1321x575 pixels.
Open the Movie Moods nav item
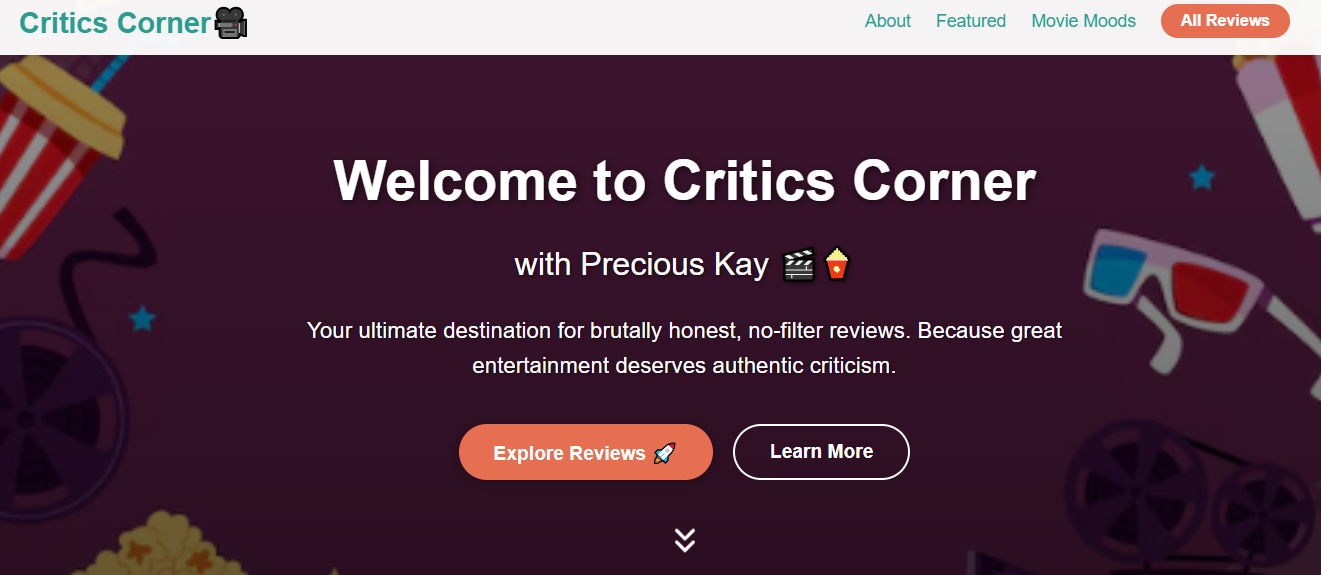(1083, 21)
